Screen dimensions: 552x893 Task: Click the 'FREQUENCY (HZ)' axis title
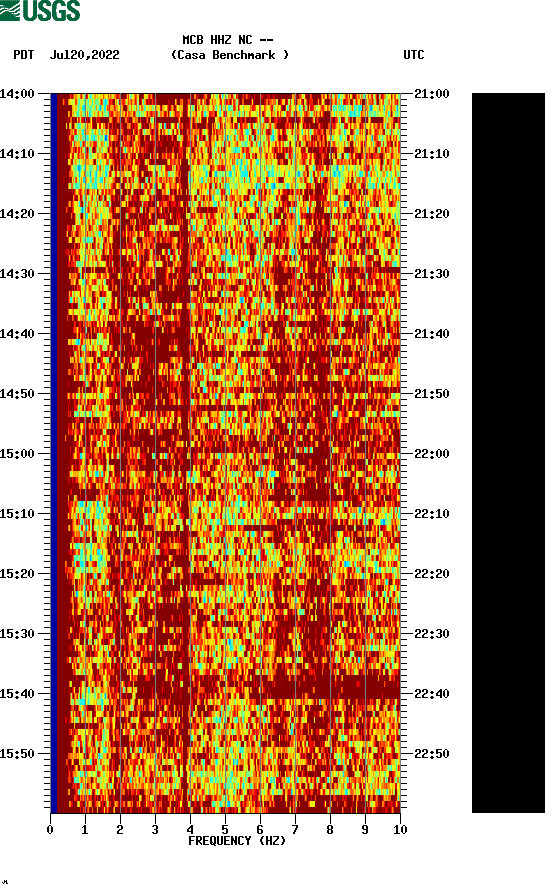coord(237,841)
